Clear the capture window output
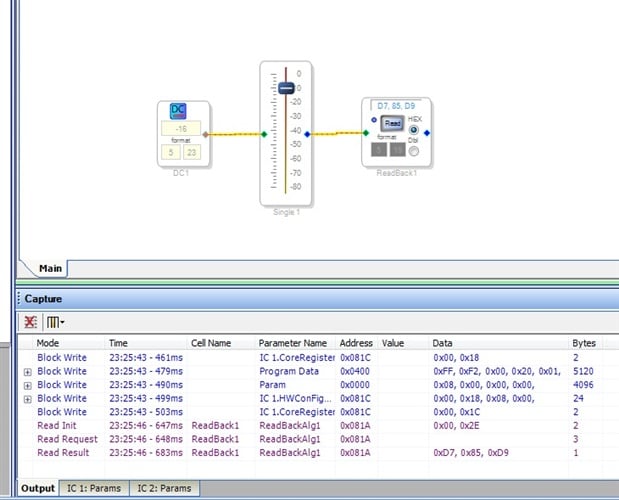The height and width of the screenshot is (500, 619). [30, 322]
